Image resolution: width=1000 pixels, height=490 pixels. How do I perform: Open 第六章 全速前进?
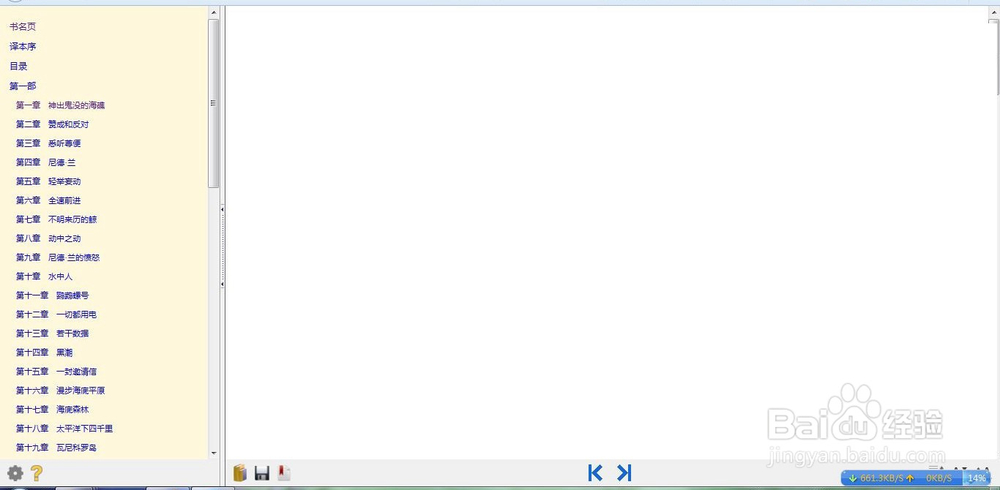[x=48, y=200]
